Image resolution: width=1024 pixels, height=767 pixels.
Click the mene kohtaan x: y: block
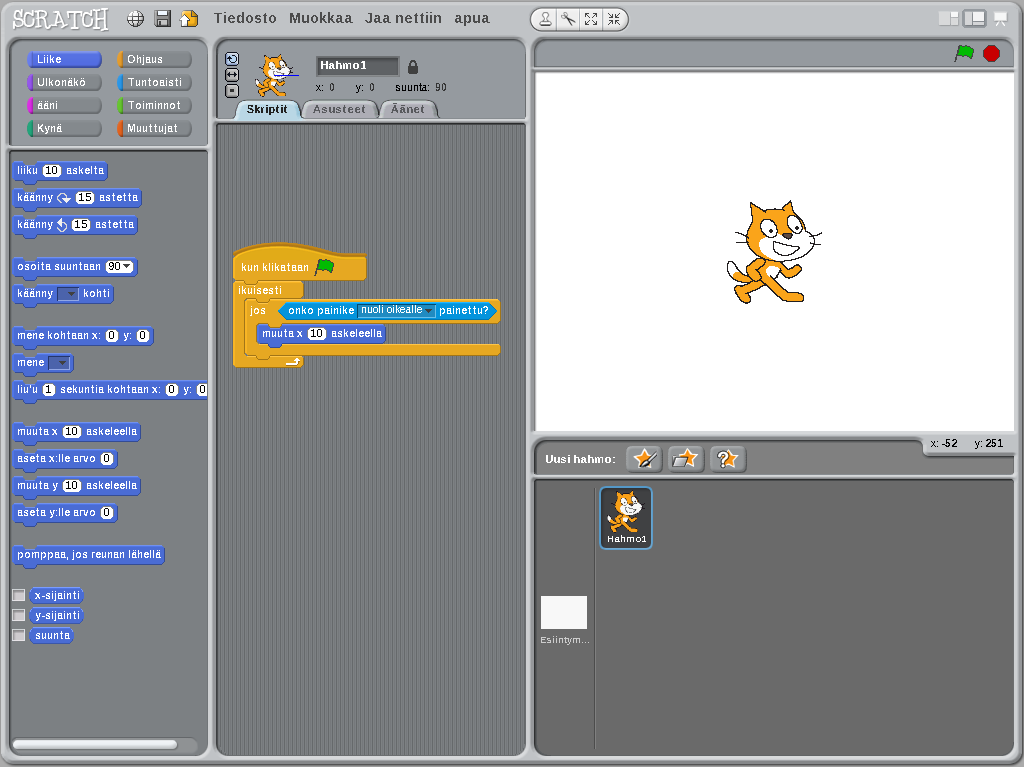tap(83, 336)
